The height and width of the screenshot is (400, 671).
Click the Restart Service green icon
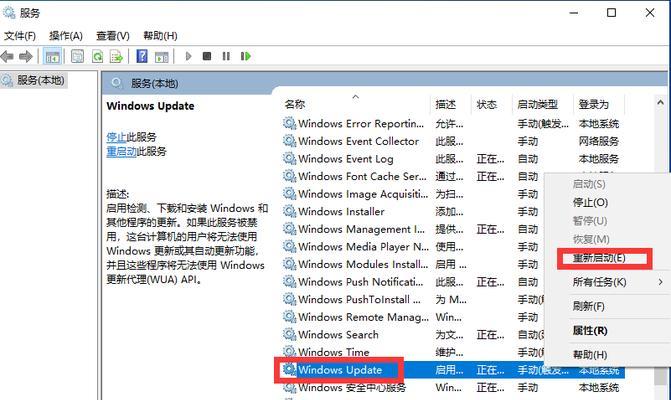[x=246, y=56]
